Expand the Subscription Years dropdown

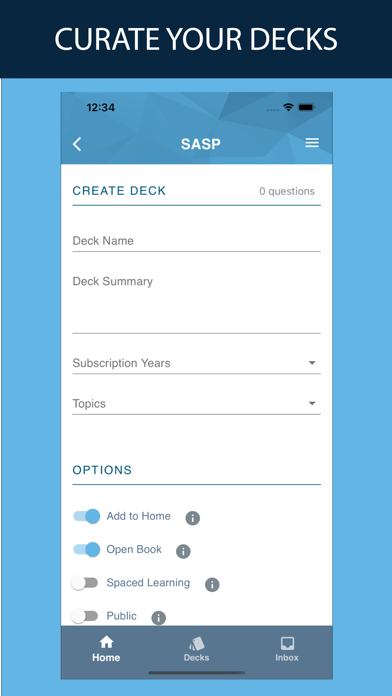pos(196,363)
